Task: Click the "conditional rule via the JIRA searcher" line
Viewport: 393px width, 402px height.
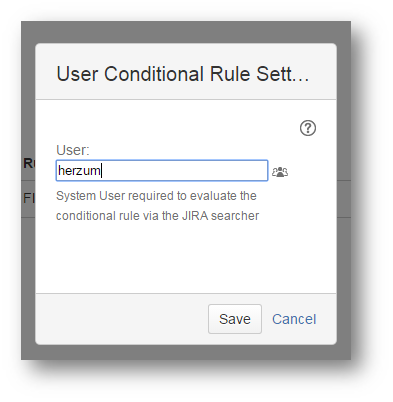Action: coord(157,216)
